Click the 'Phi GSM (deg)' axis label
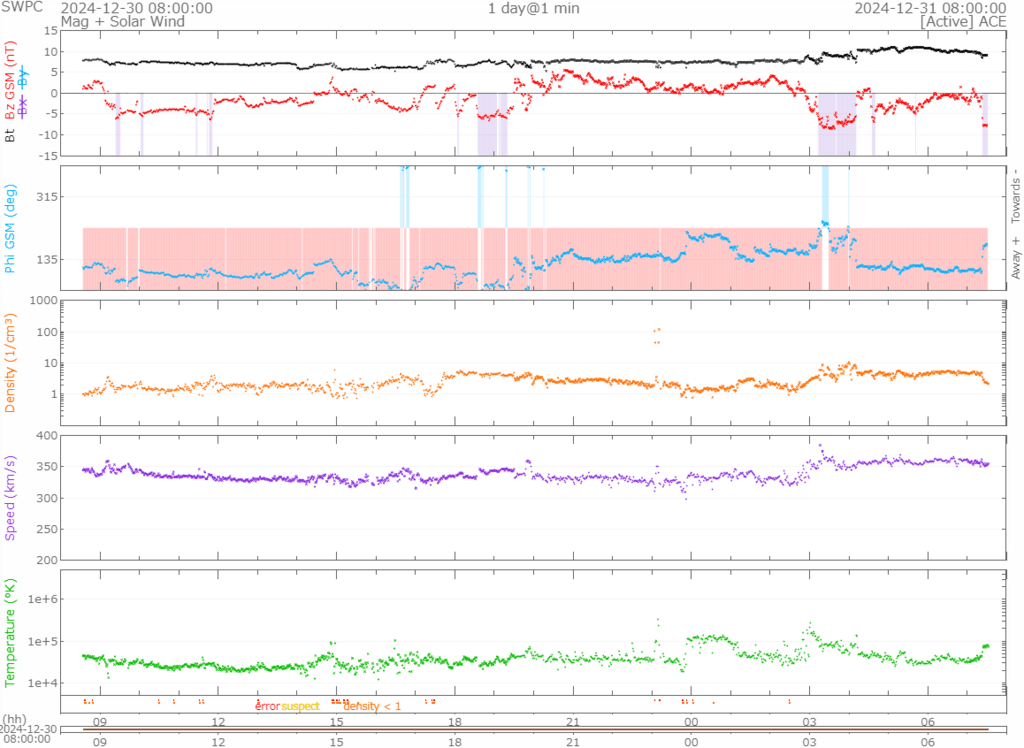This screenshot has height=748, width=1024. point(10,228)
